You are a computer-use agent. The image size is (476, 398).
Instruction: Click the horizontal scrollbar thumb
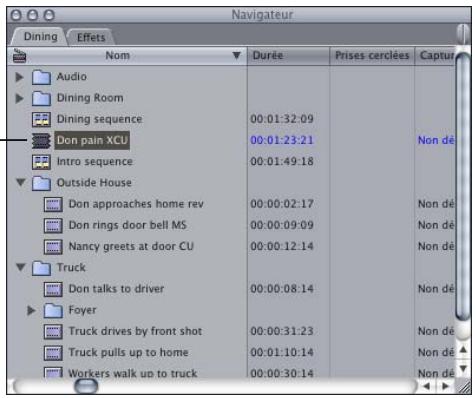click(x=86, y=386)
